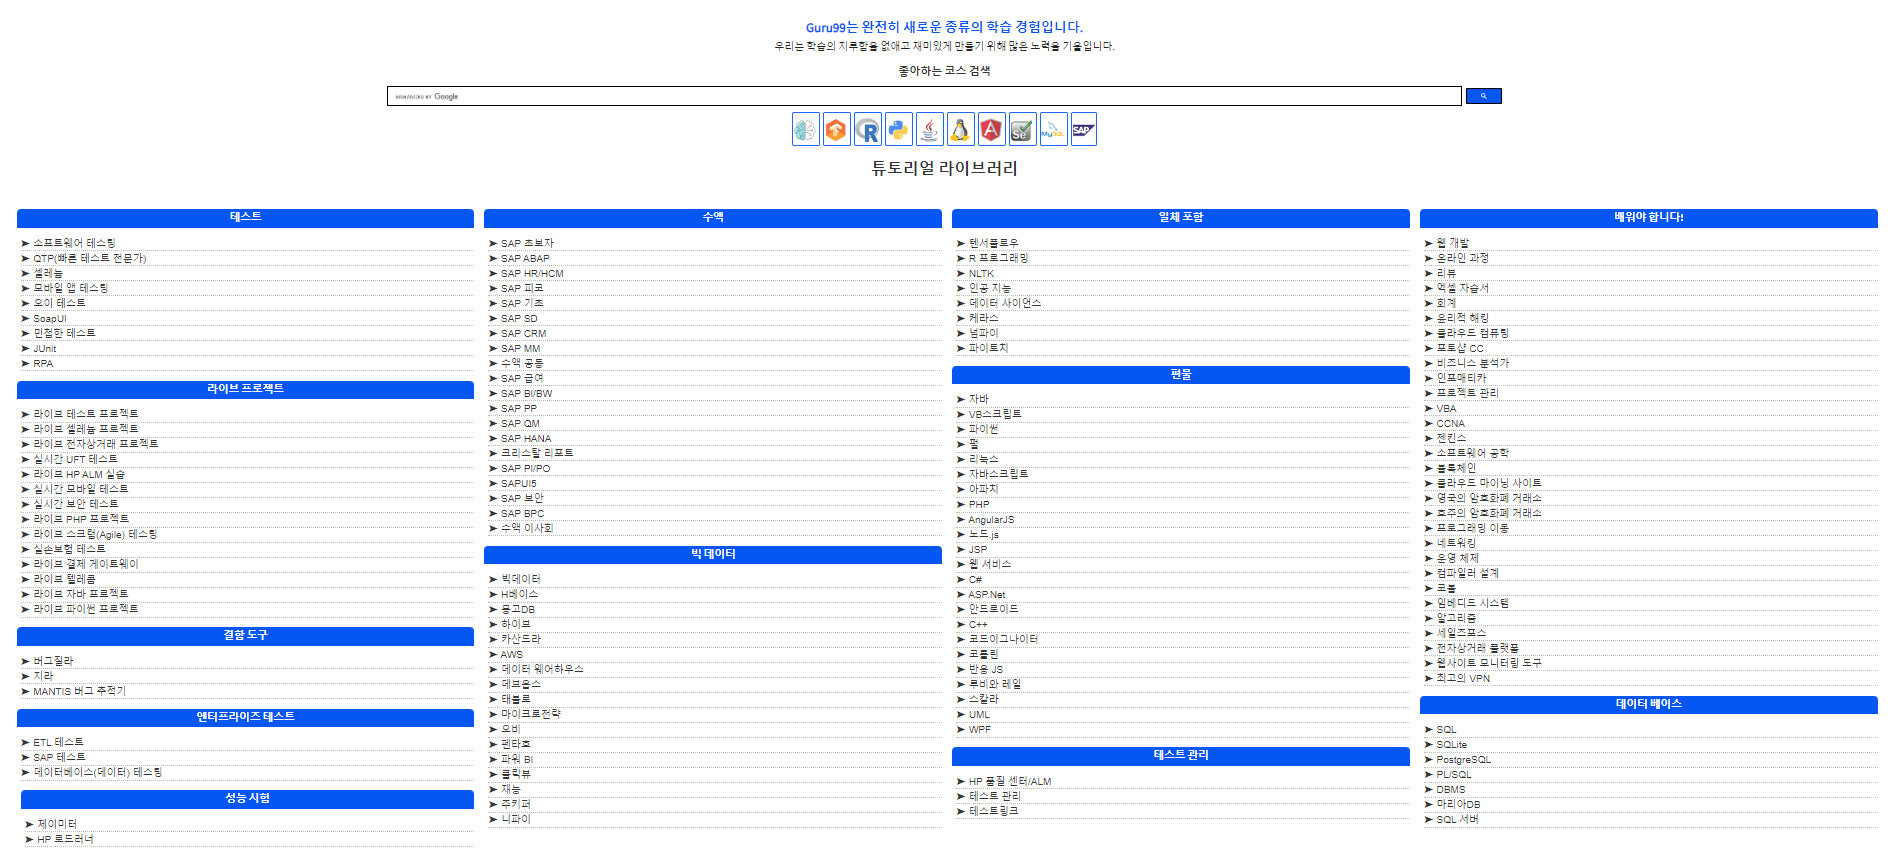
Task: Open the SAP ABAP tutorial link
Action: point(525,258)
